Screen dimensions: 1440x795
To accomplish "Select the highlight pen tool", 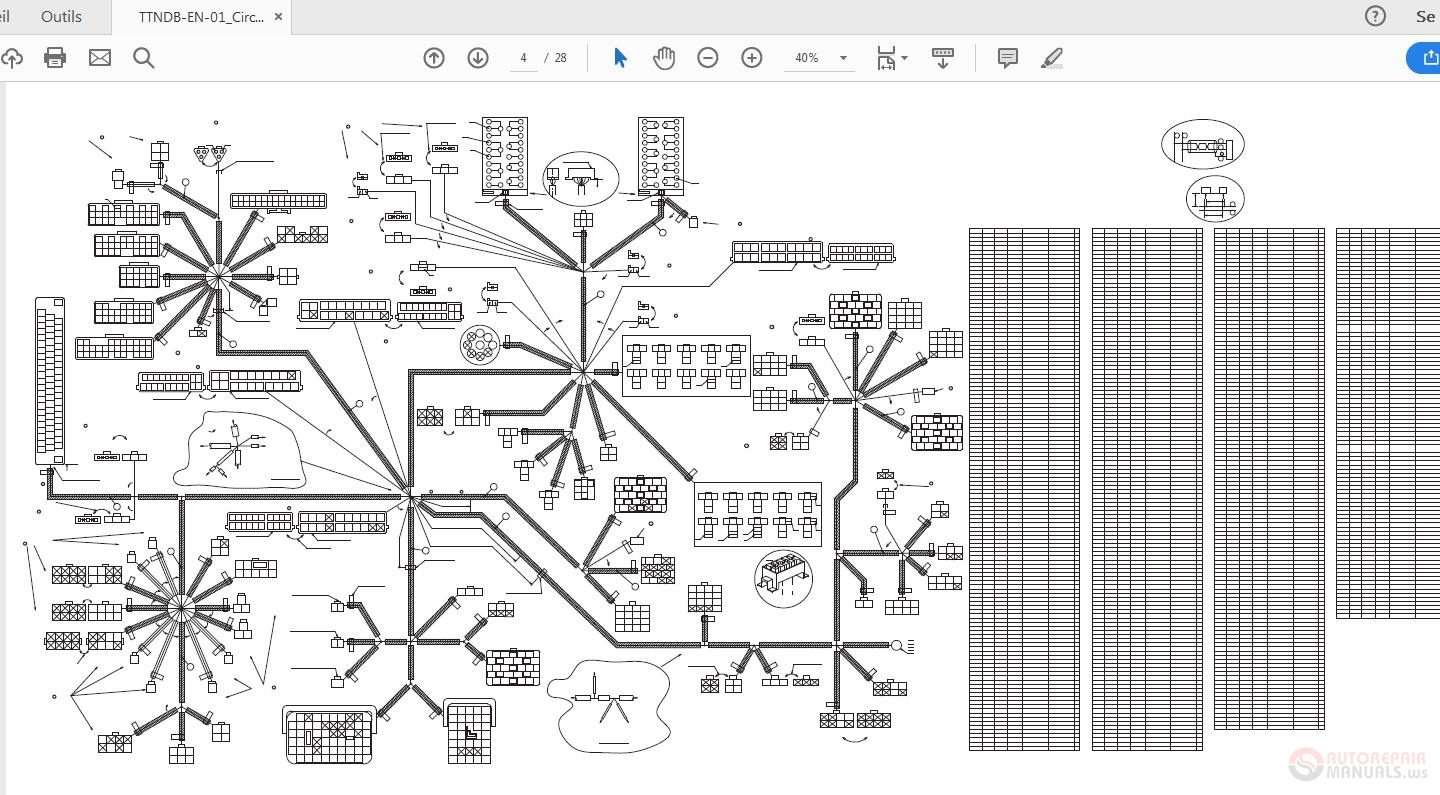I will (1052, 58).
